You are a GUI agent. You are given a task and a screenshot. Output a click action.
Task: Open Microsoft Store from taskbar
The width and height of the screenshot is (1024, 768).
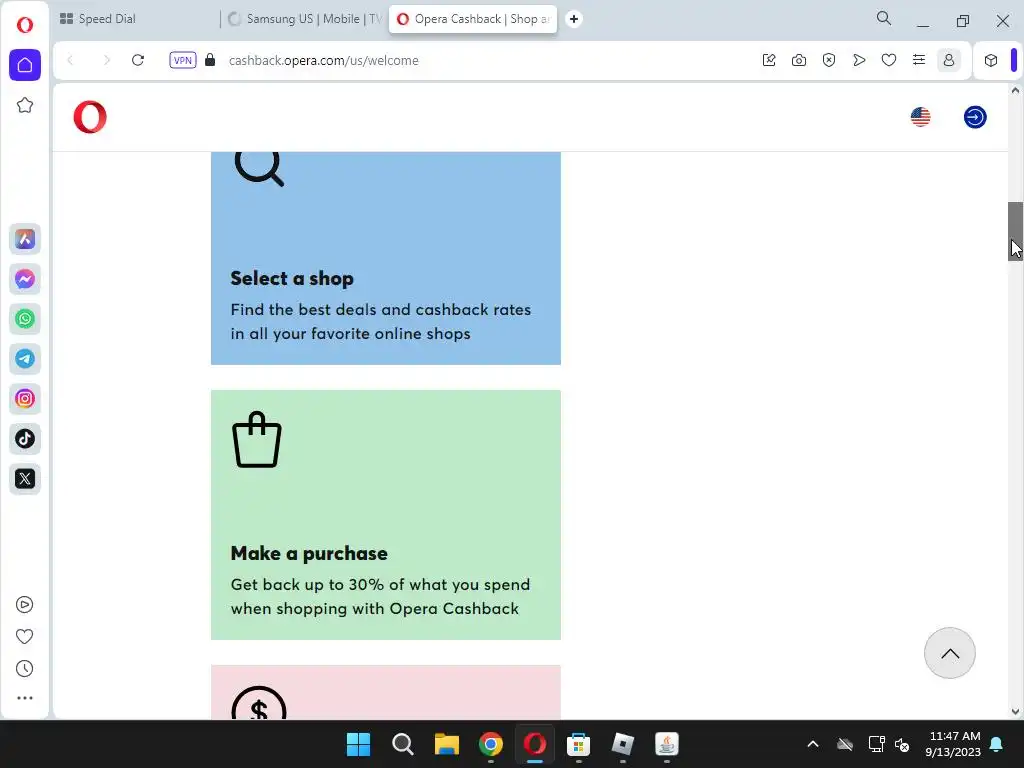[x=579, y=744]
